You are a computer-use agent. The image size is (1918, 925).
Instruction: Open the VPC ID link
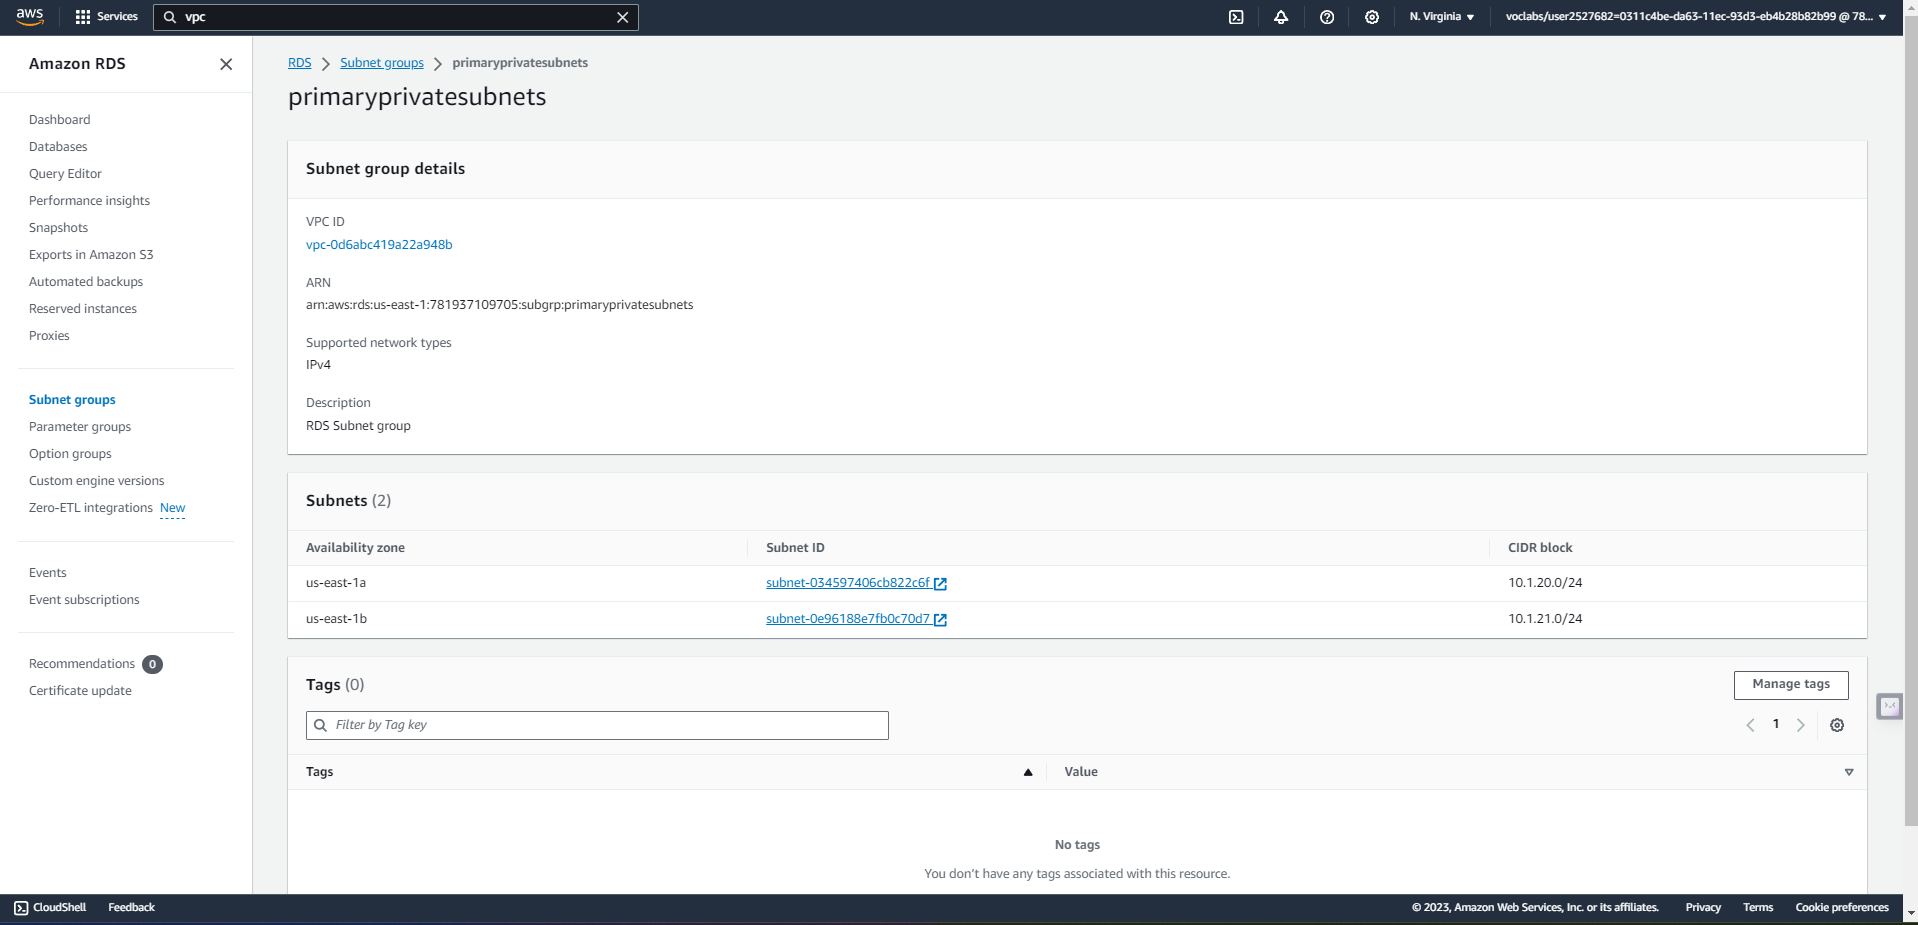pyautogui.click(x=379, y=245)
